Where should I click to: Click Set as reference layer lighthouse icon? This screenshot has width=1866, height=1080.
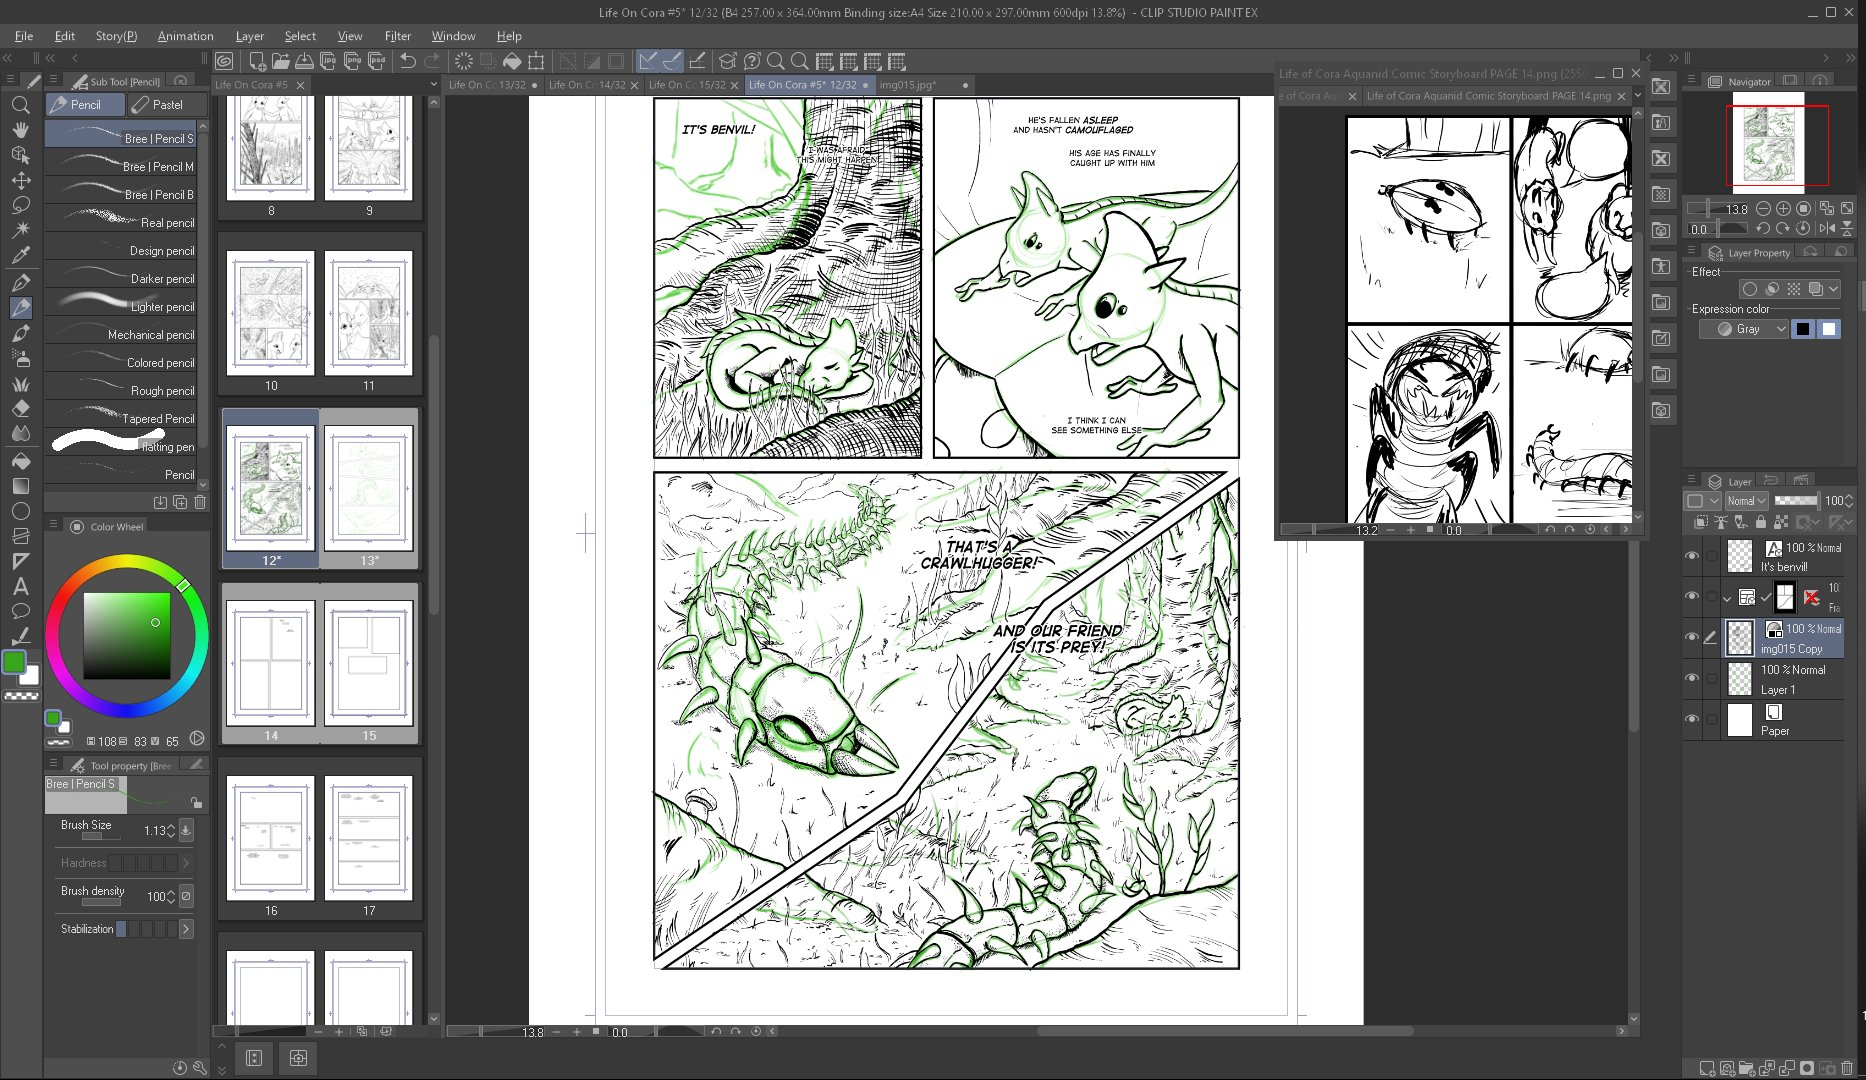coord(1721,522)
